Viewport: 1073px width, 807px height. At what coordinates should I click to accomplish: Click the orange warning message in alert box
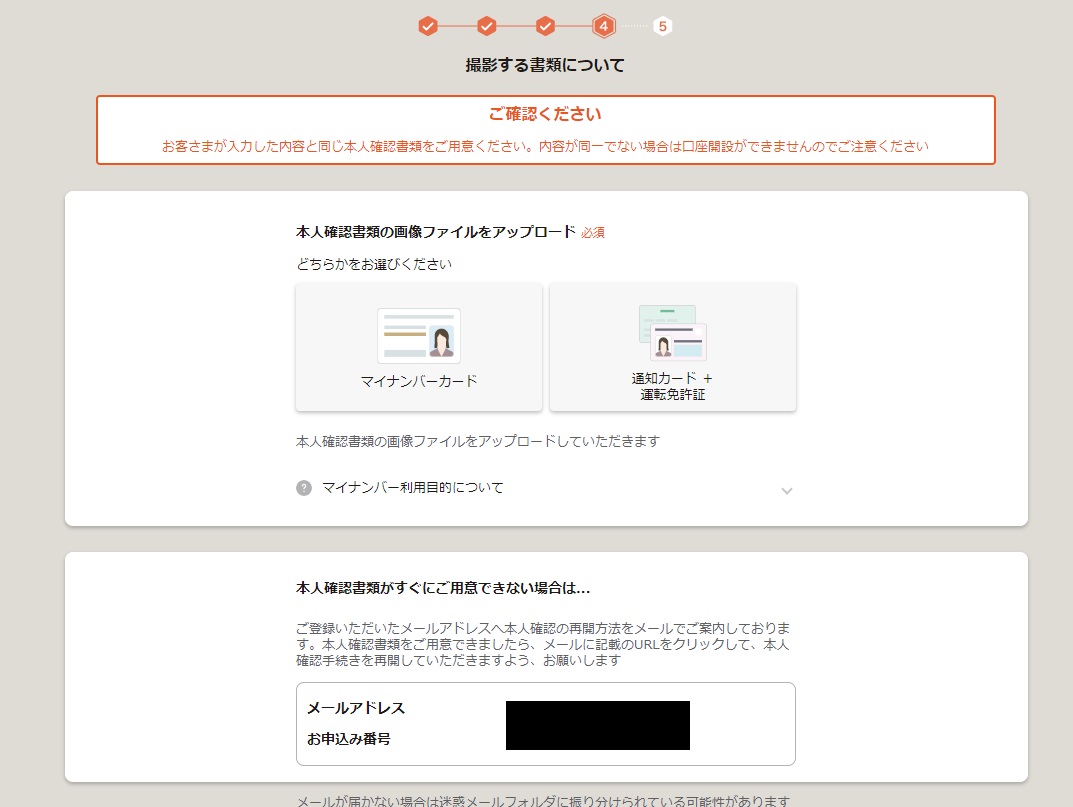point(545,146)
